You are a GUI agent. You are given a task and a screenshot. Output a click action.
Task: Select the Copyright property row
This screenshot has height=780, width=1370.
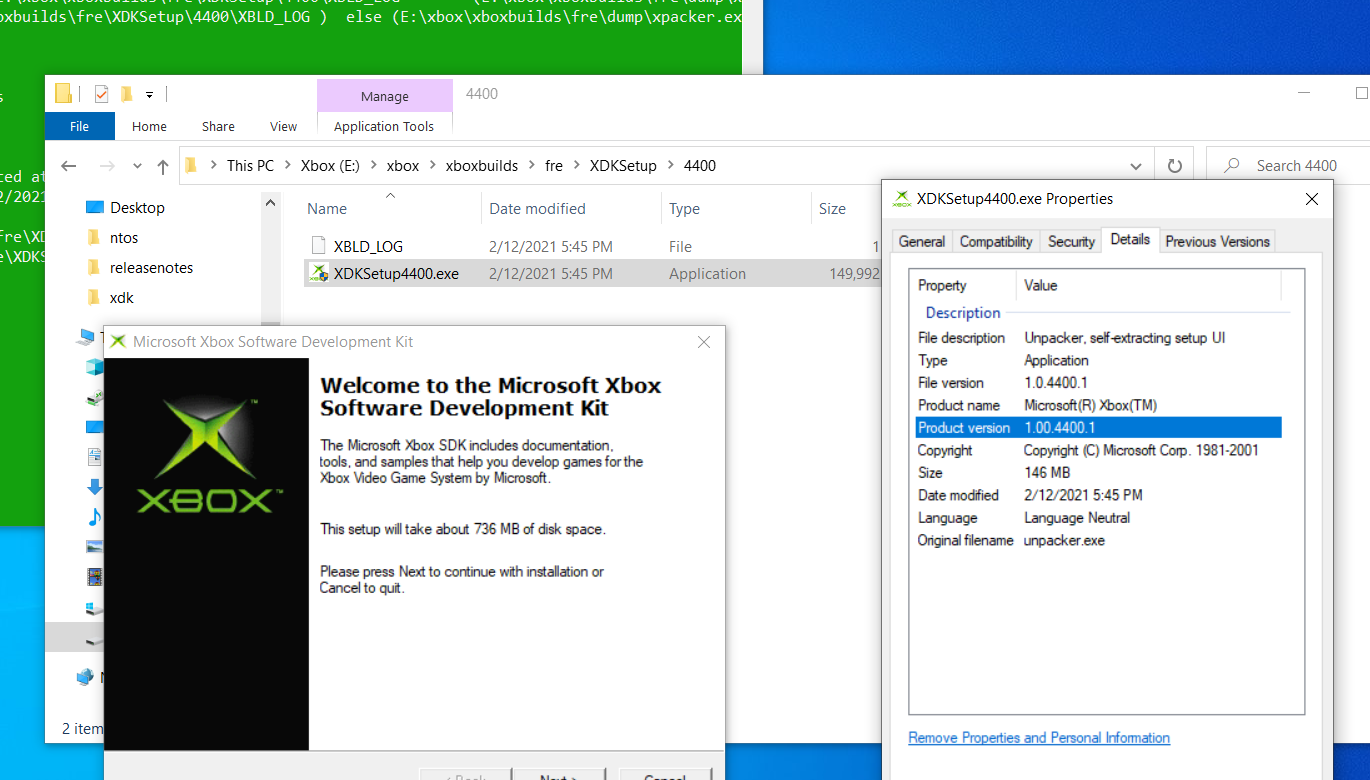click(x=1099, y=450)
